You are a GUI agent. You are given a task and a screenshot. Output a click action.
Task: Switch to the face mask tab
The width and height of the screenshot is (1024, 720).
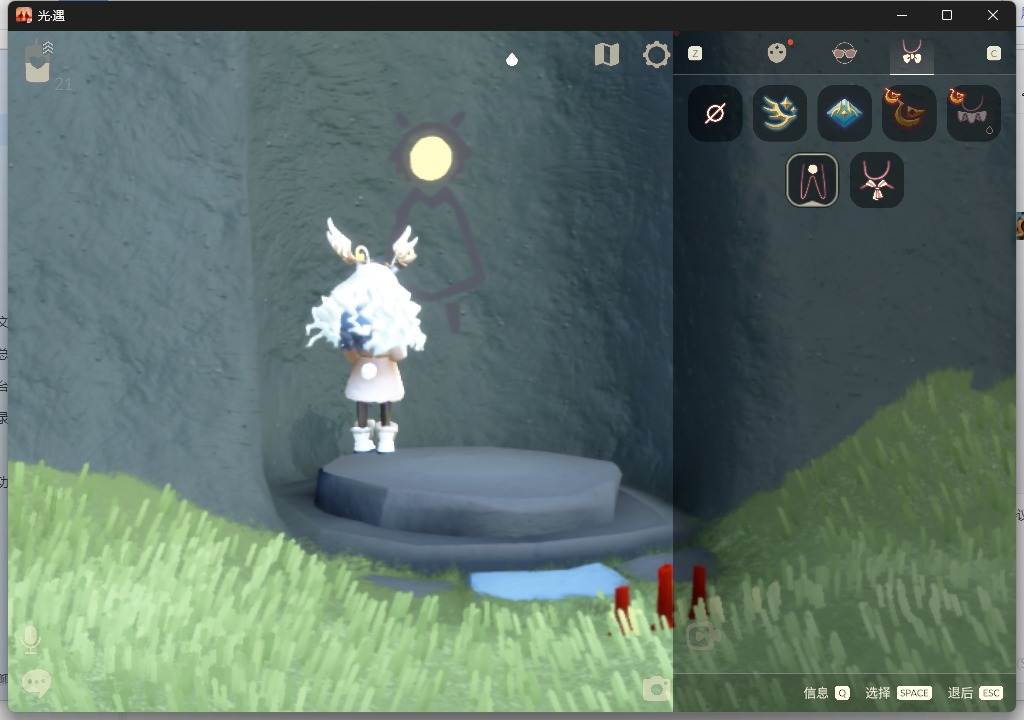[777, 53]
